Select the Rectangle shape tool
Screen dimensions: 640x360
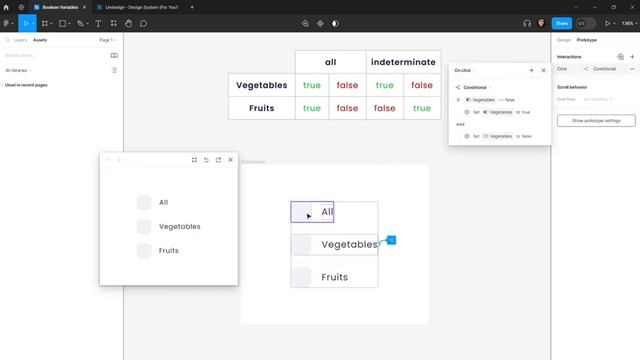(62, 24)
